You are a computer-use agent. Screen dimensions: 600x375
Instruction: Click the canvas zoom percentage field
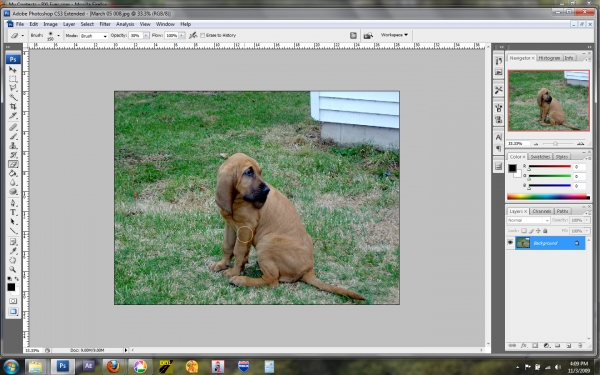(x=33, y=350)
